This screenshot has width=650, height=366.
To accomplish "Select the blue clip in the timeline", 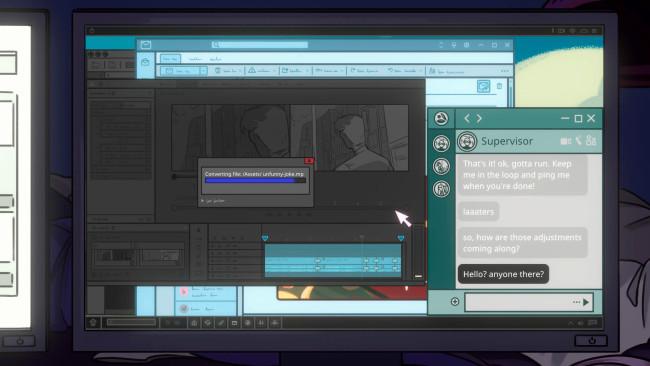I will 333,260.
